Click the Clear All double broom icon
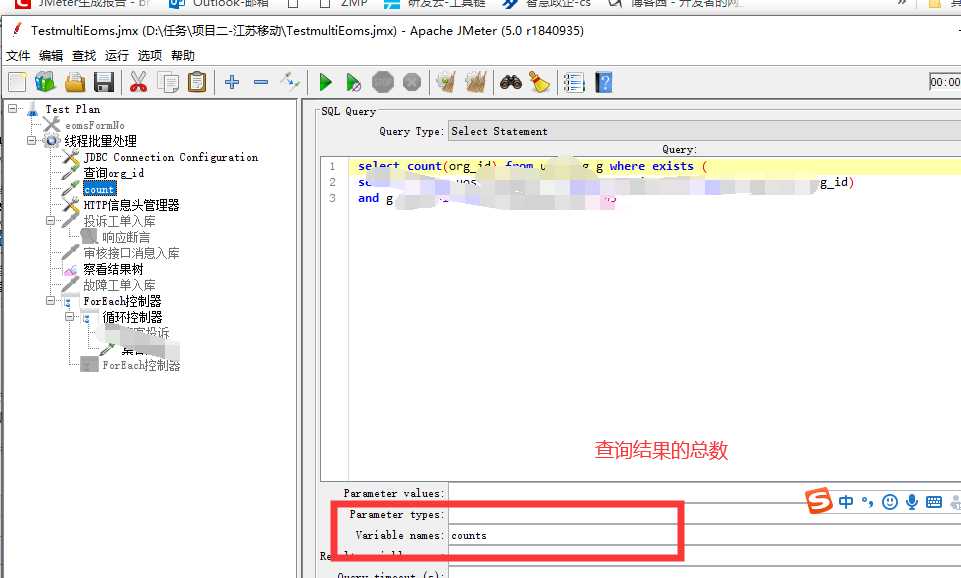This screenshot has height=578, width=961. pyautogui.click(x=476, y=82)
